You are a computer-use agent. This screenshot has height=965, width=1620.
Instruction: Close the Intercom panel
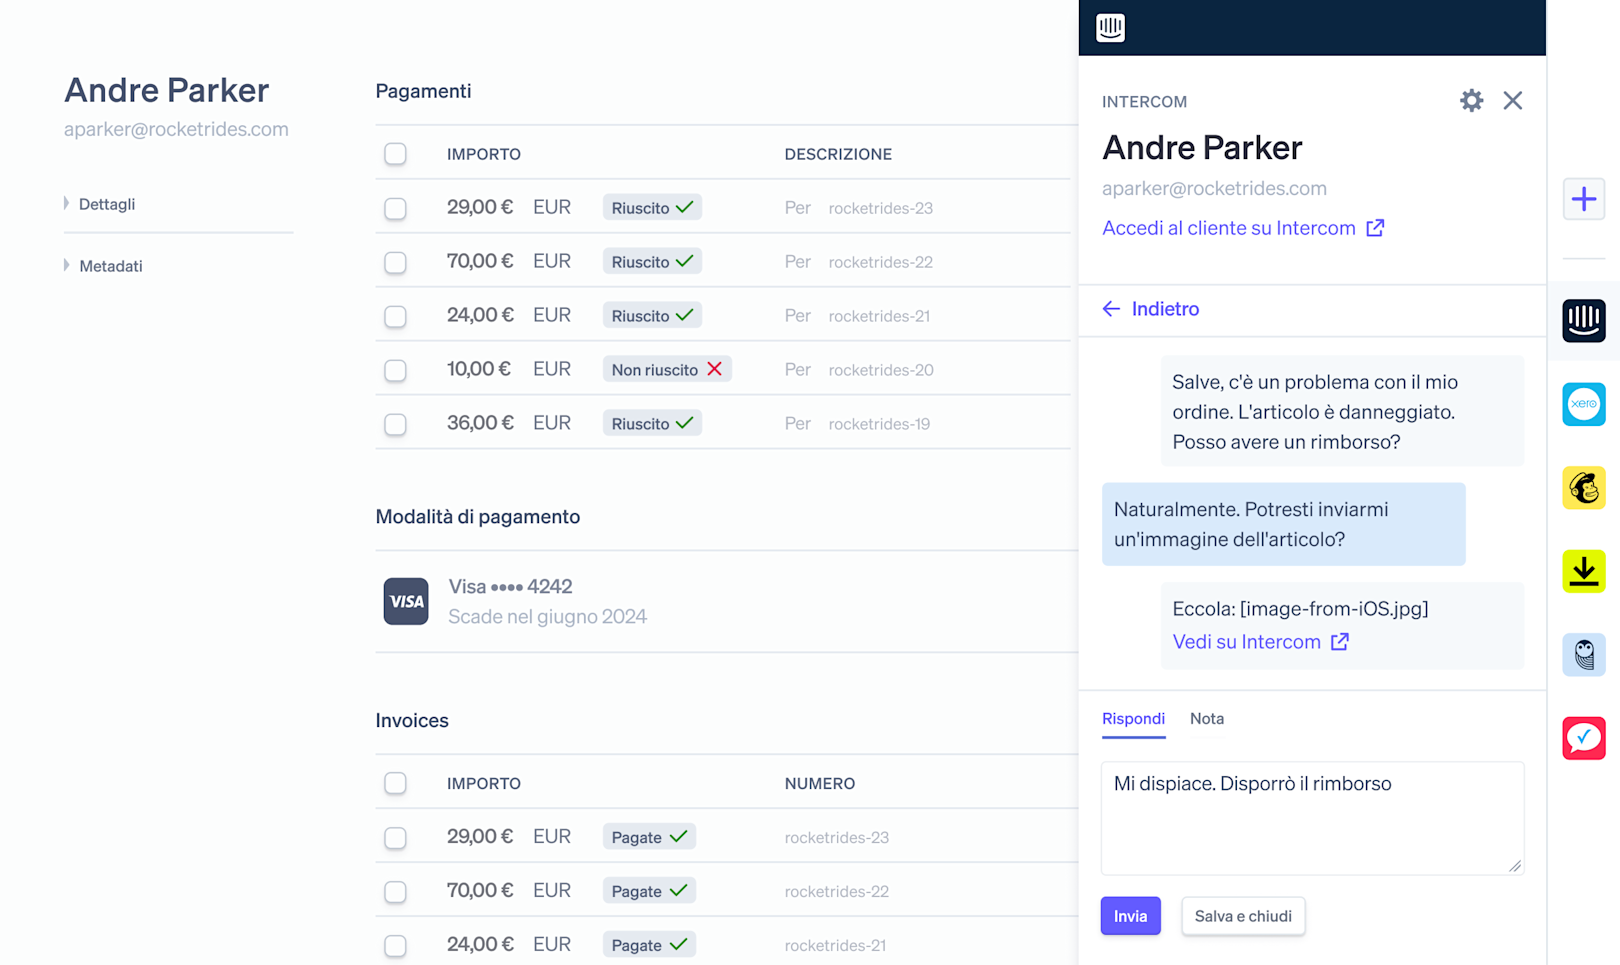1513,100
